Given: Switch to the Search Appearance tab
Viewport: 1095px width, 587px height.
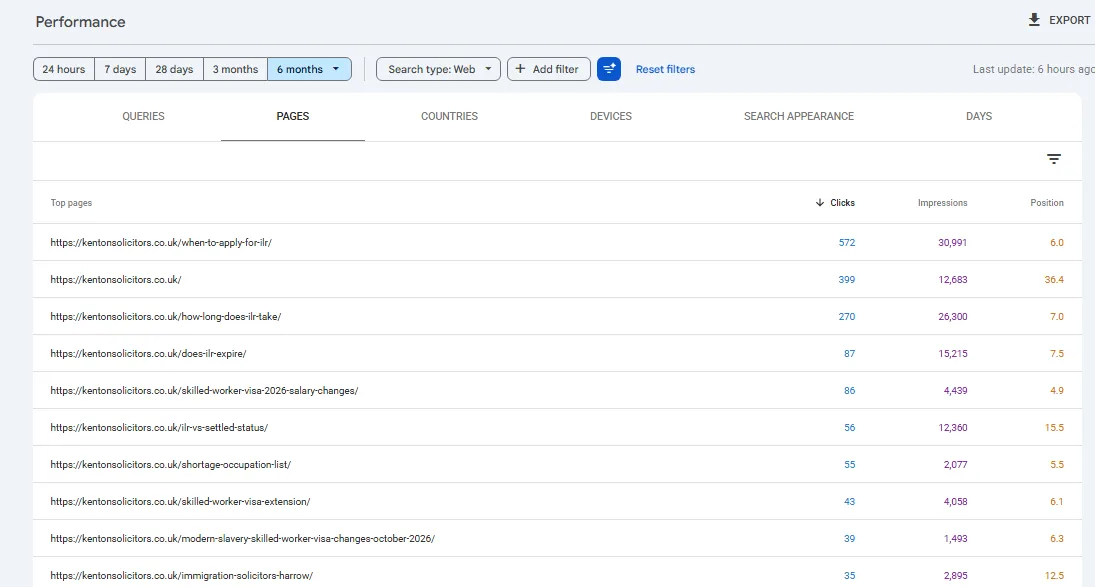Looking at the screenshot, I should (x=799, y=117).
